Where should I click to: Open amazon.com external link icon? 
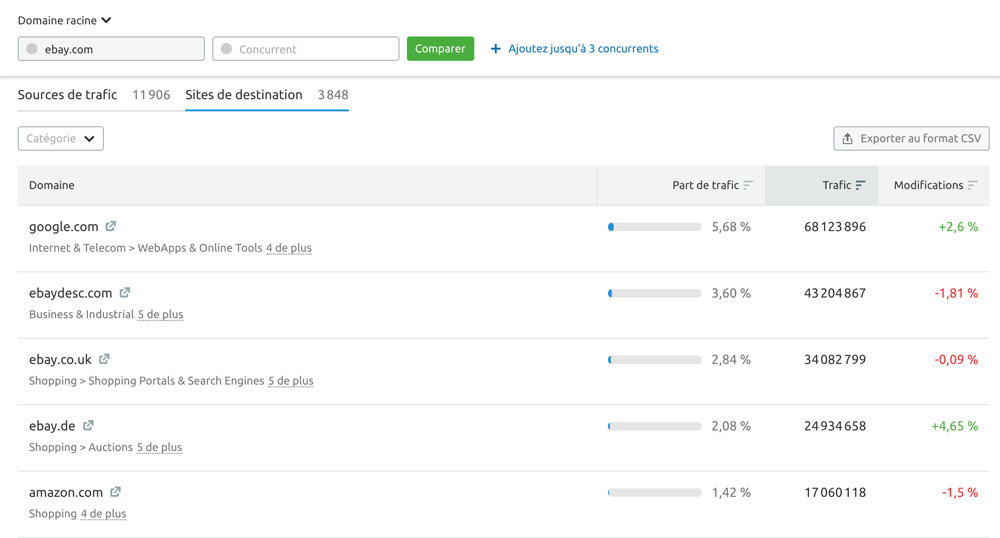point(115,492)
